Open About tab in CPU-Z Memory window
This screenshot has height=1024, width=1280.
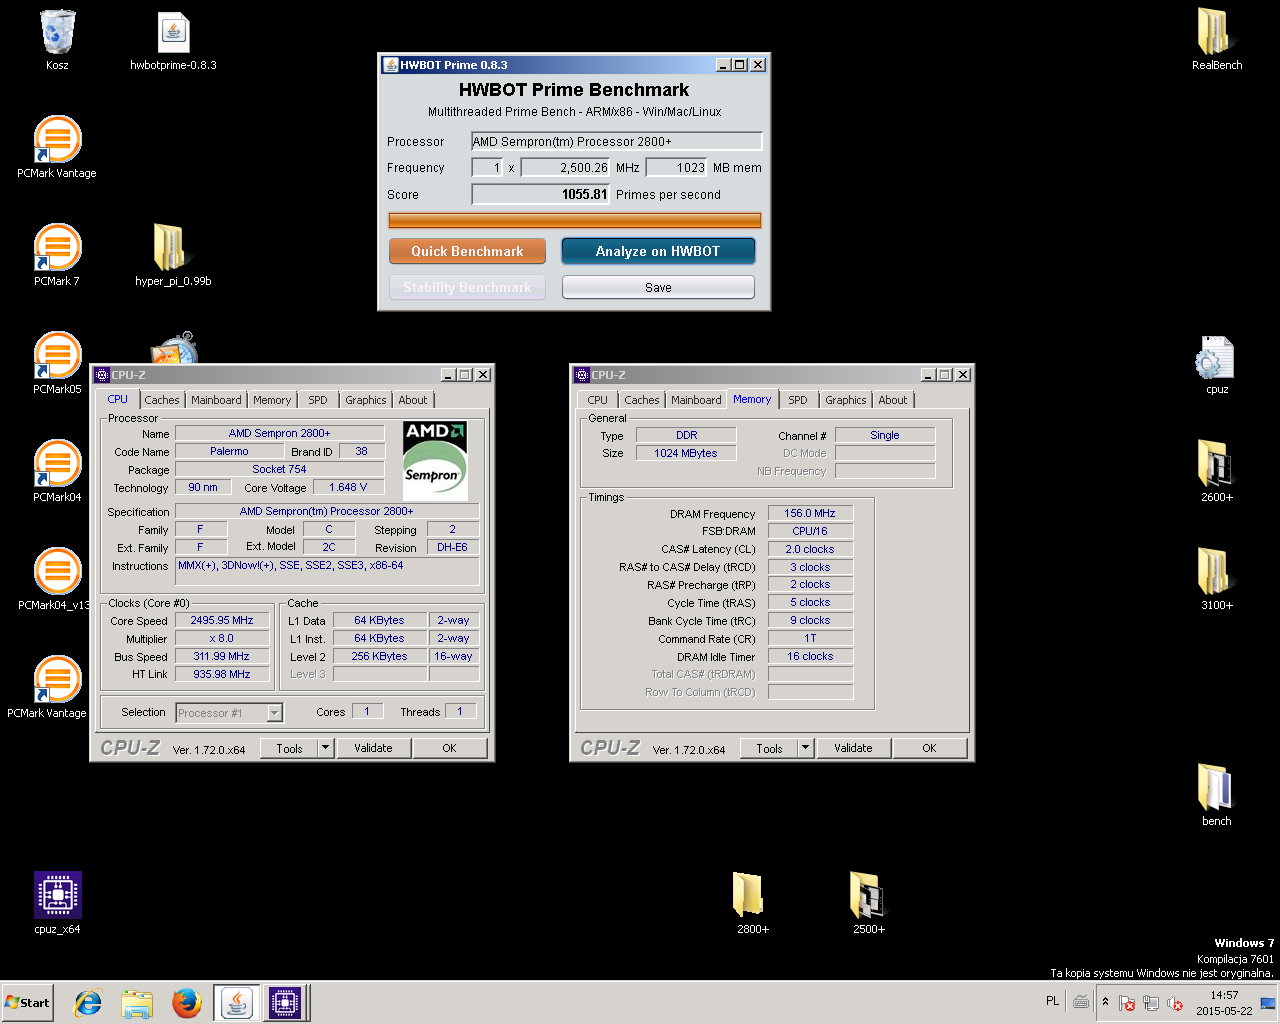pyautogui.click(x=893, y=400)
